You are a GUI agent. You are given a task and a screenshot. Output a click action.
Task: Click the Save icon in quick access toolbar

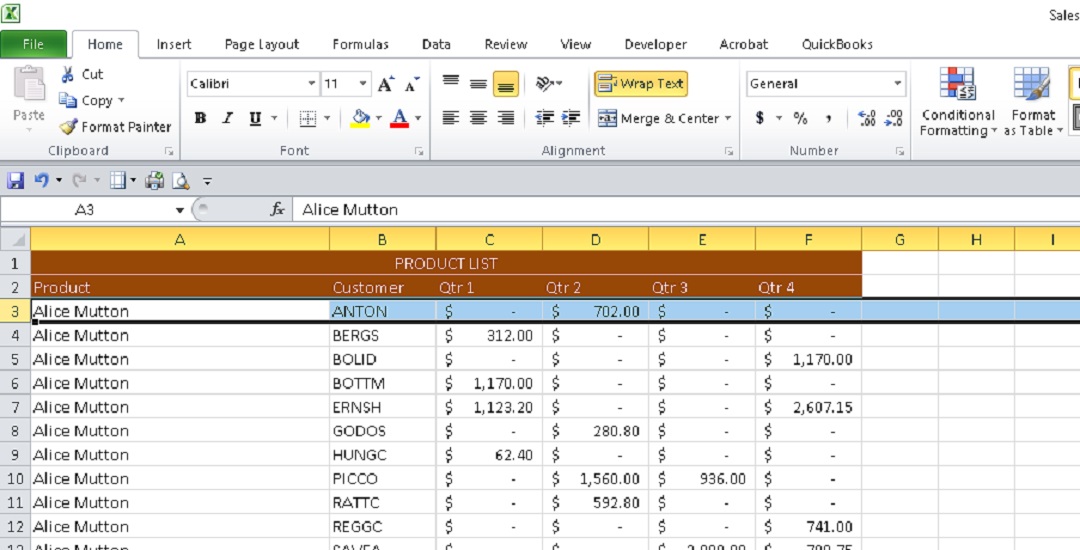(x=15, y=181)
